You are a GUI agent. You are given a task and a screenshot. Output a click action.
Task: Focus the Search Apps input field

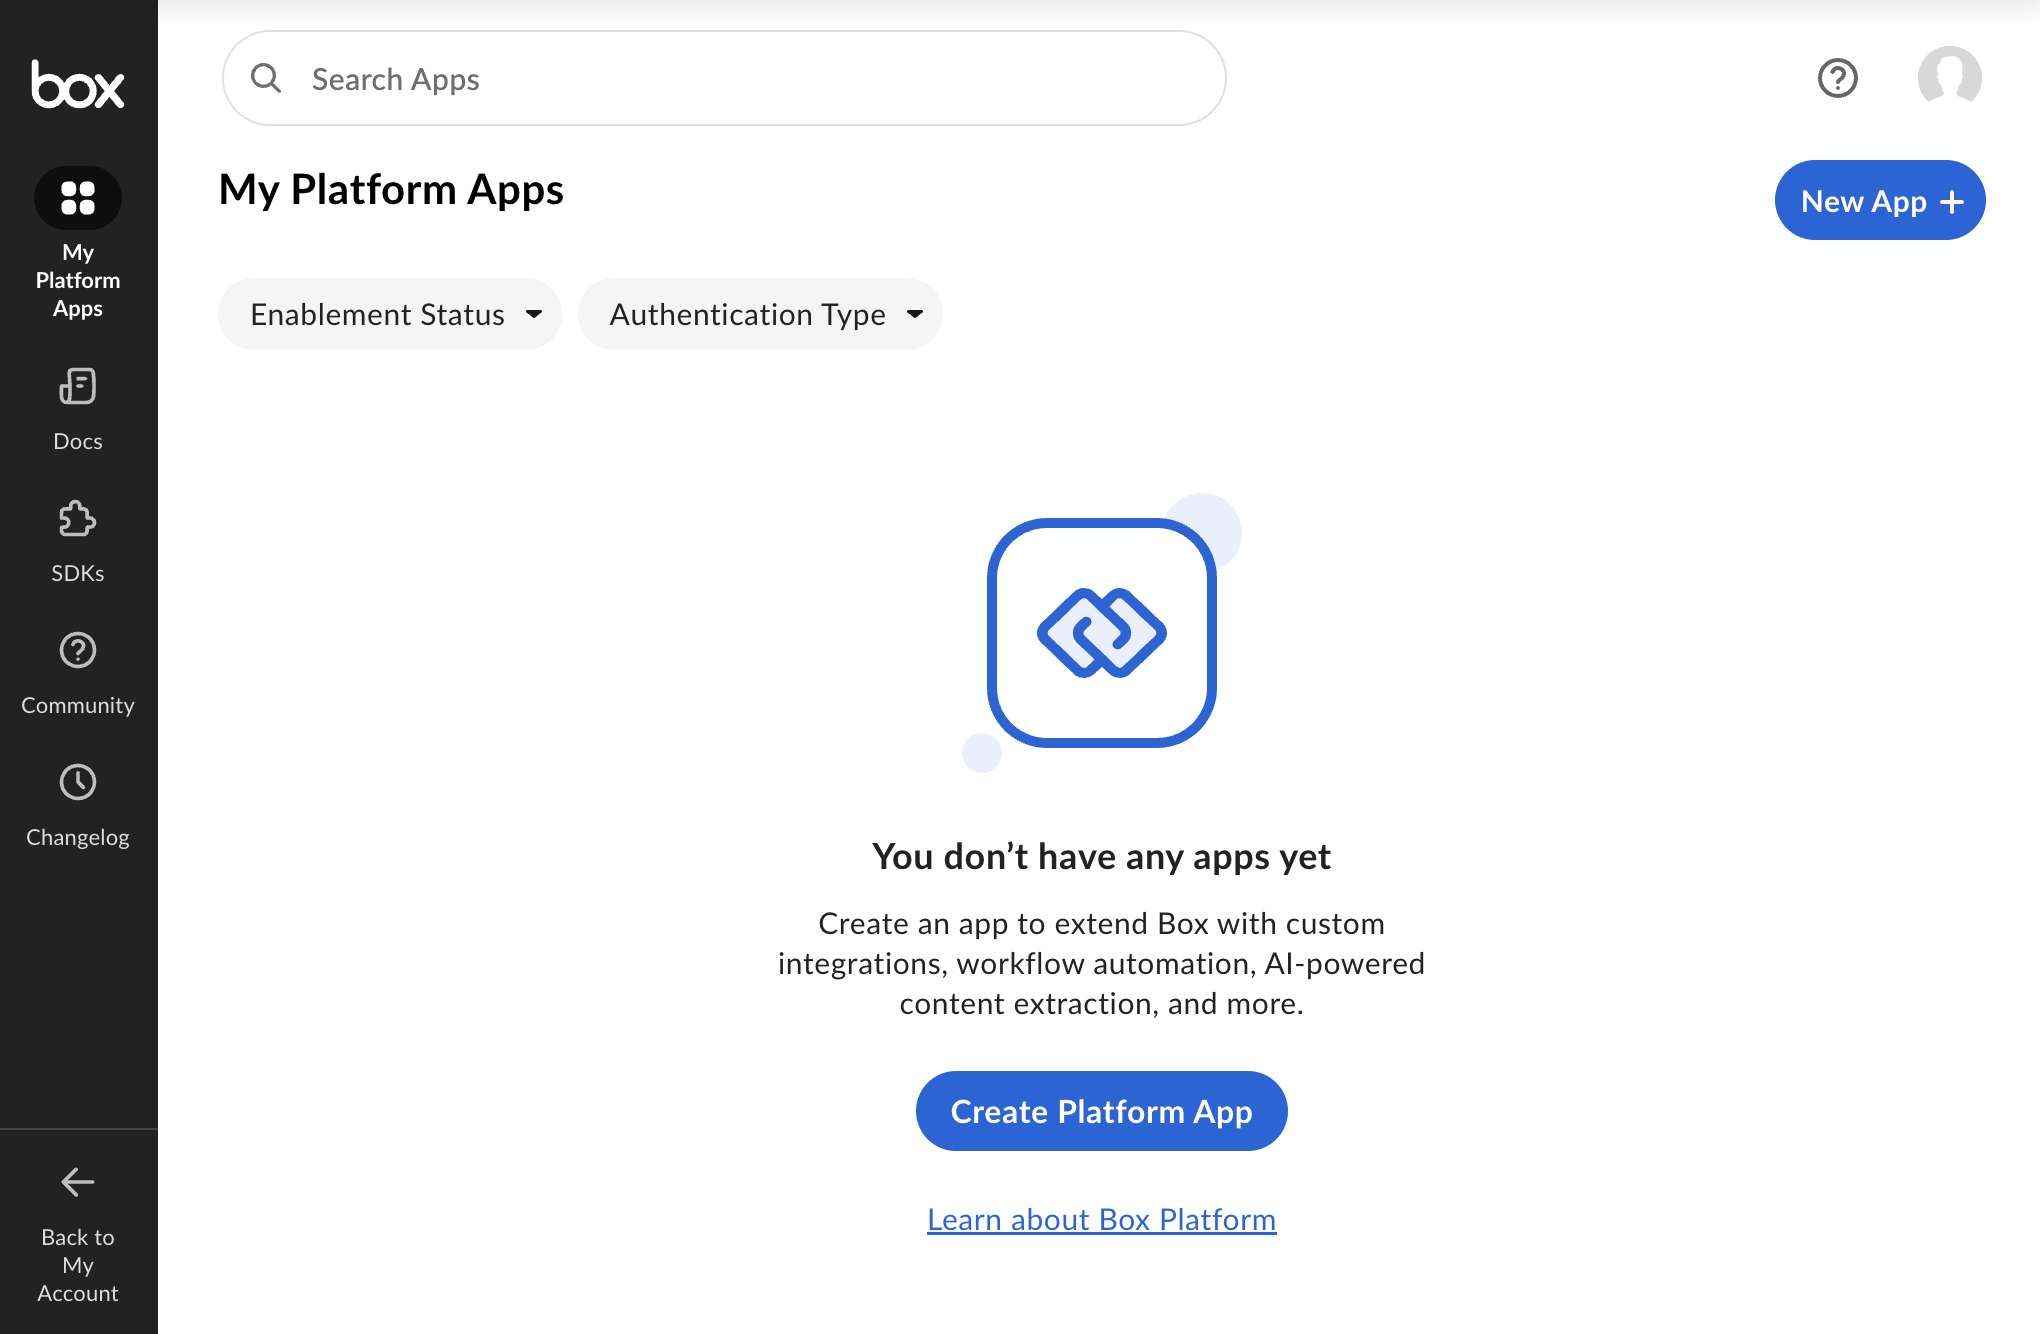click(x=740, y=79)
